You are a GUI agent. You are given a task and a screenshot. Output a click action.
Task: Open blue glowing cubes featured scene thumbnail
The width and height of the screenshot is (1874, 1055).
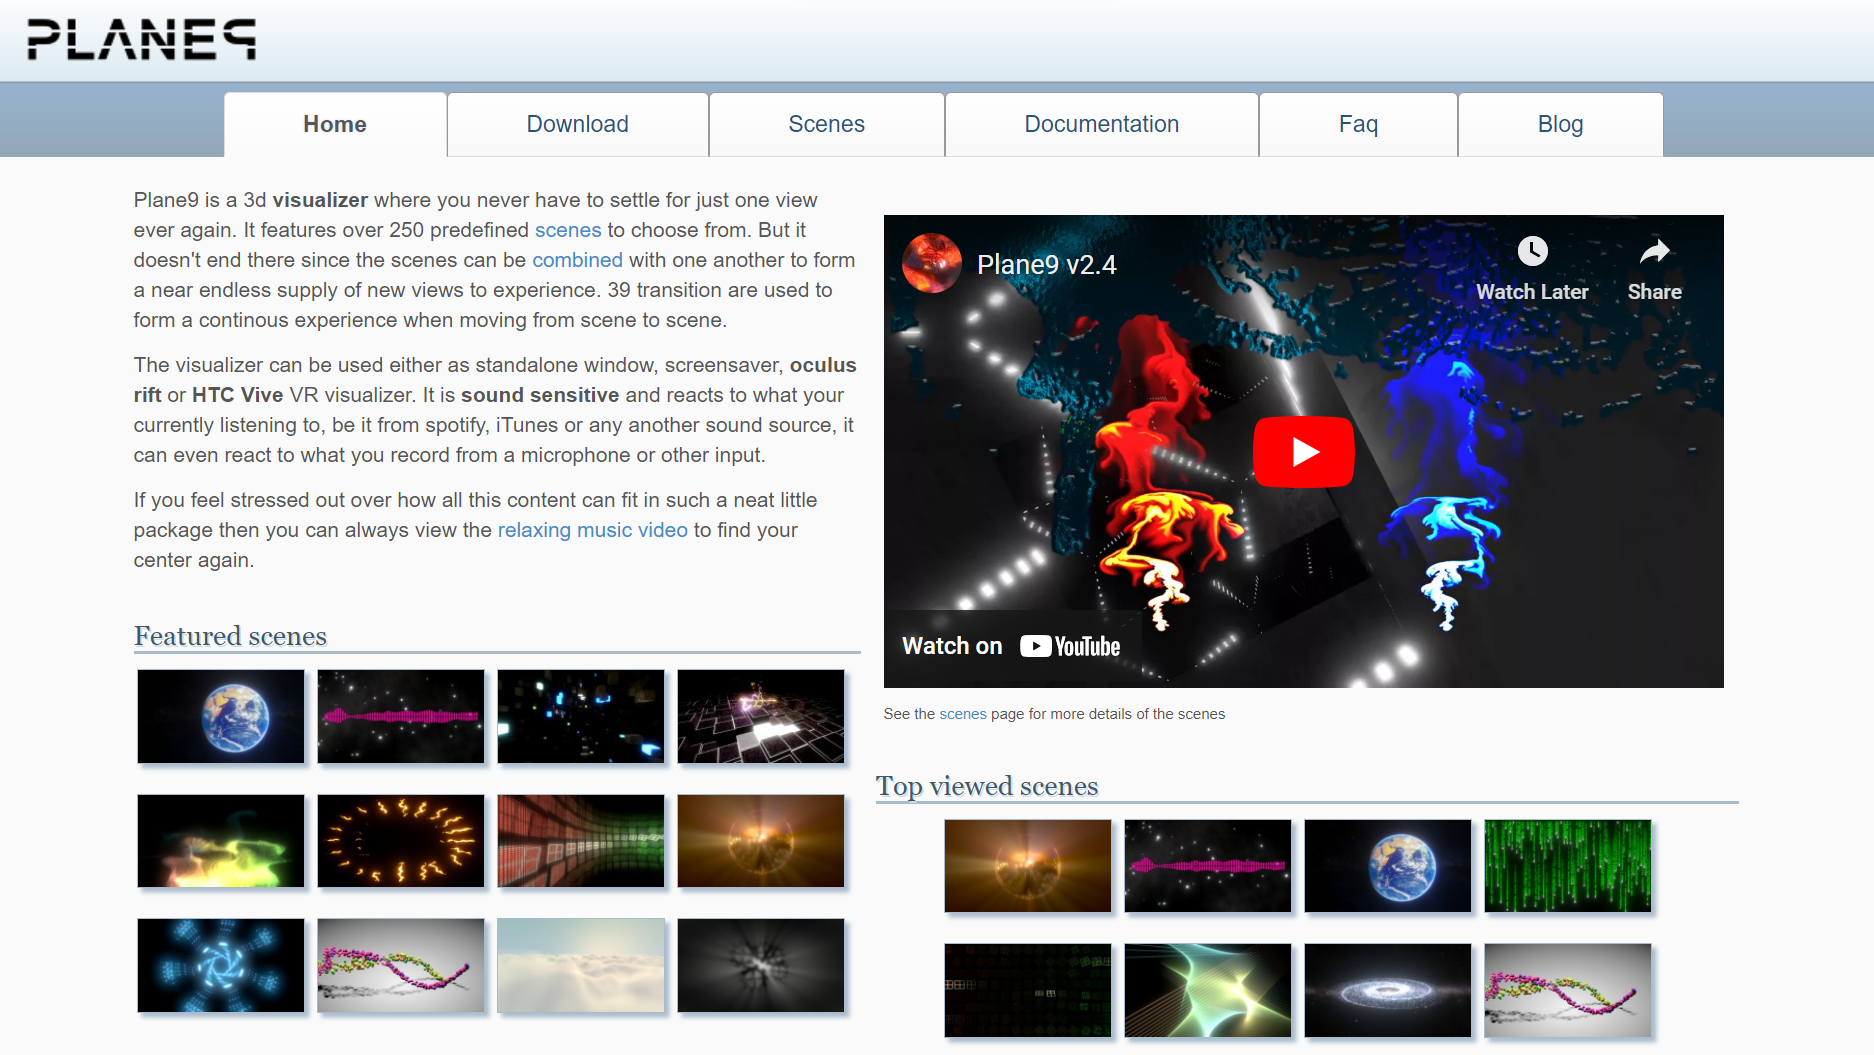point(581,716)
